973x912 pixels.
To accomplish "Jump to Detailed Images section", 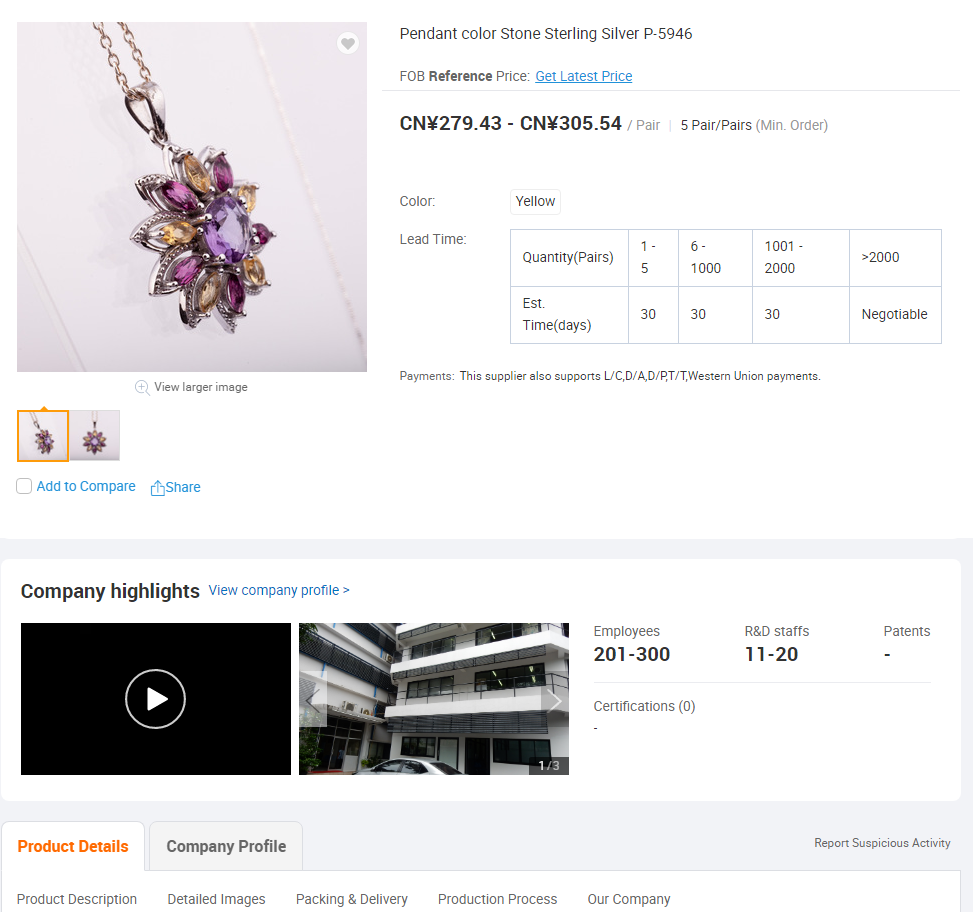I will pos(216,899).
